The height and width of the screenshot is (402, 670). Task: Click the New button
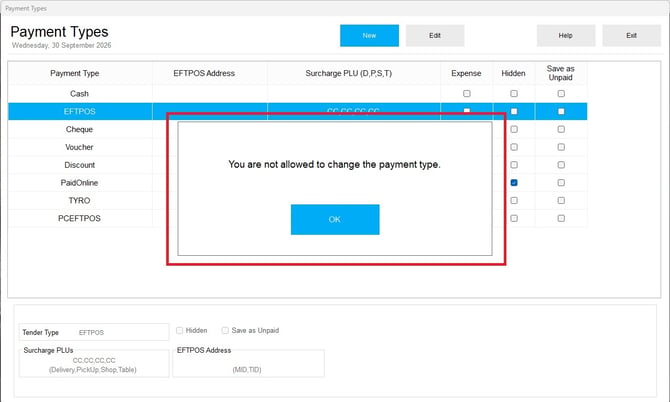(369, 35)
